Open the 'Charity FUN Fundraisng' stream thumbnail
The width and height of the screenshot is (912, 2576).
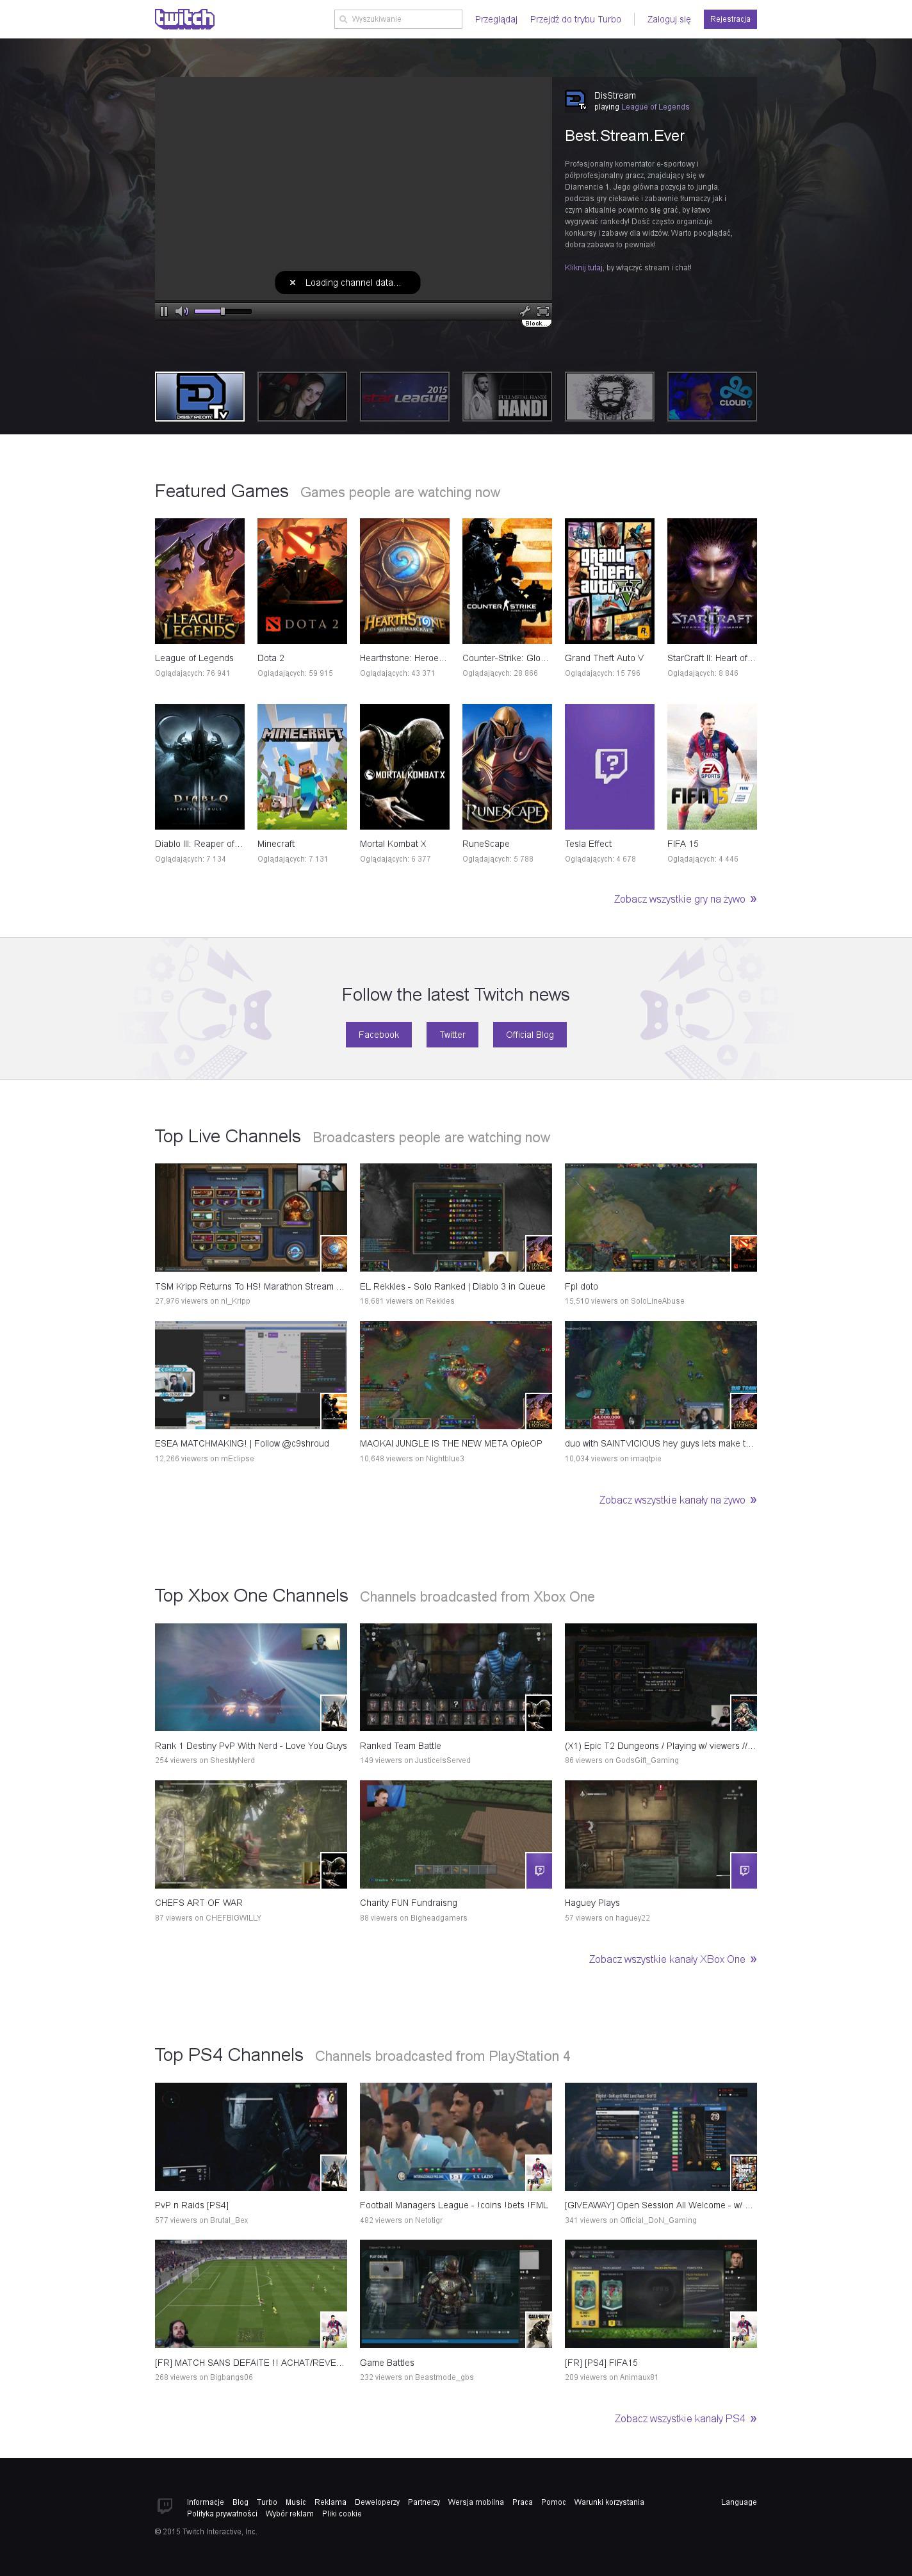[x=456, y=1834]
